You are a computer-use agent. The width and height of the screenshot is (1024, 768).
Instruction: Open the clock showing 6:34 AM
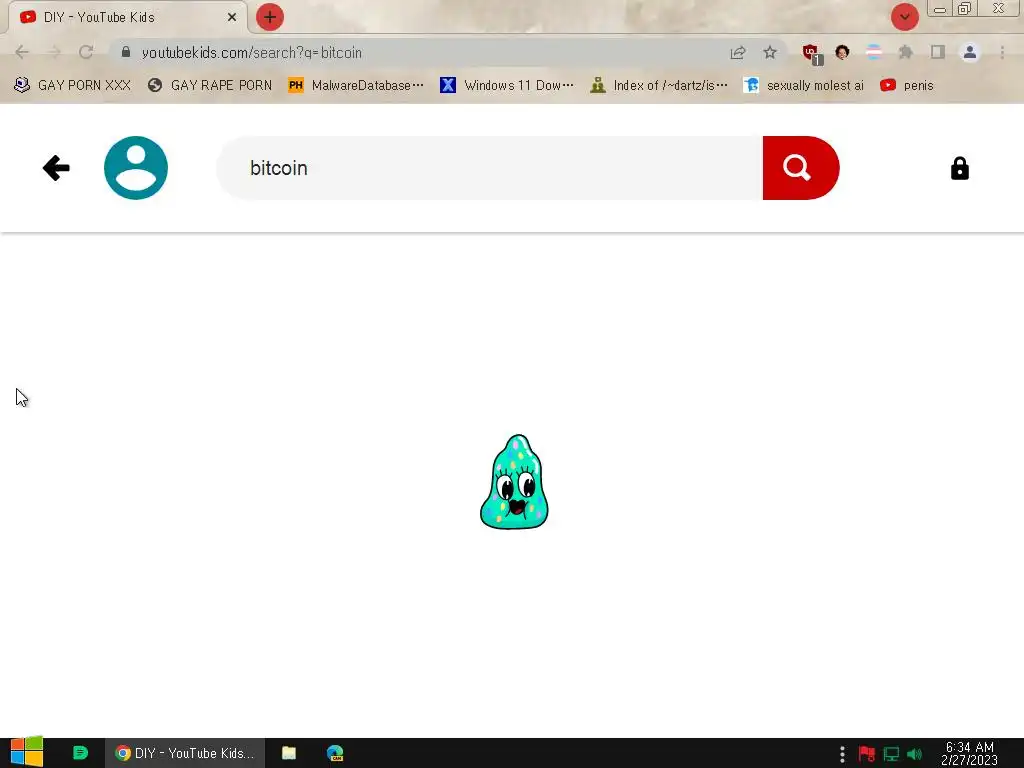pyautogui.click(x=969, y=754)
